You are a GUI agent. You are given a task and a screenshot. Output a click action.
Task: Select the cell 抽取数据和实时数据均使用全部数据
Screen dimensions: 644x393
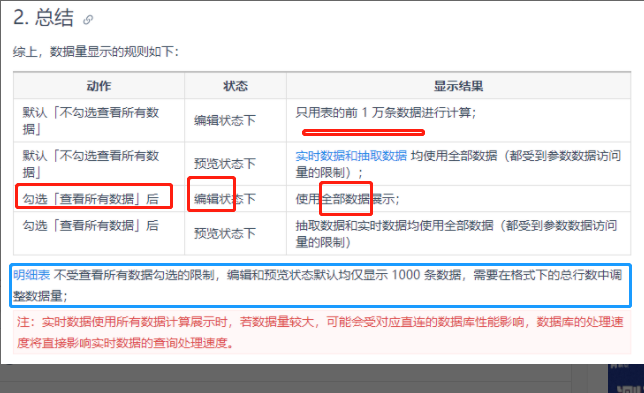point(458,234)
